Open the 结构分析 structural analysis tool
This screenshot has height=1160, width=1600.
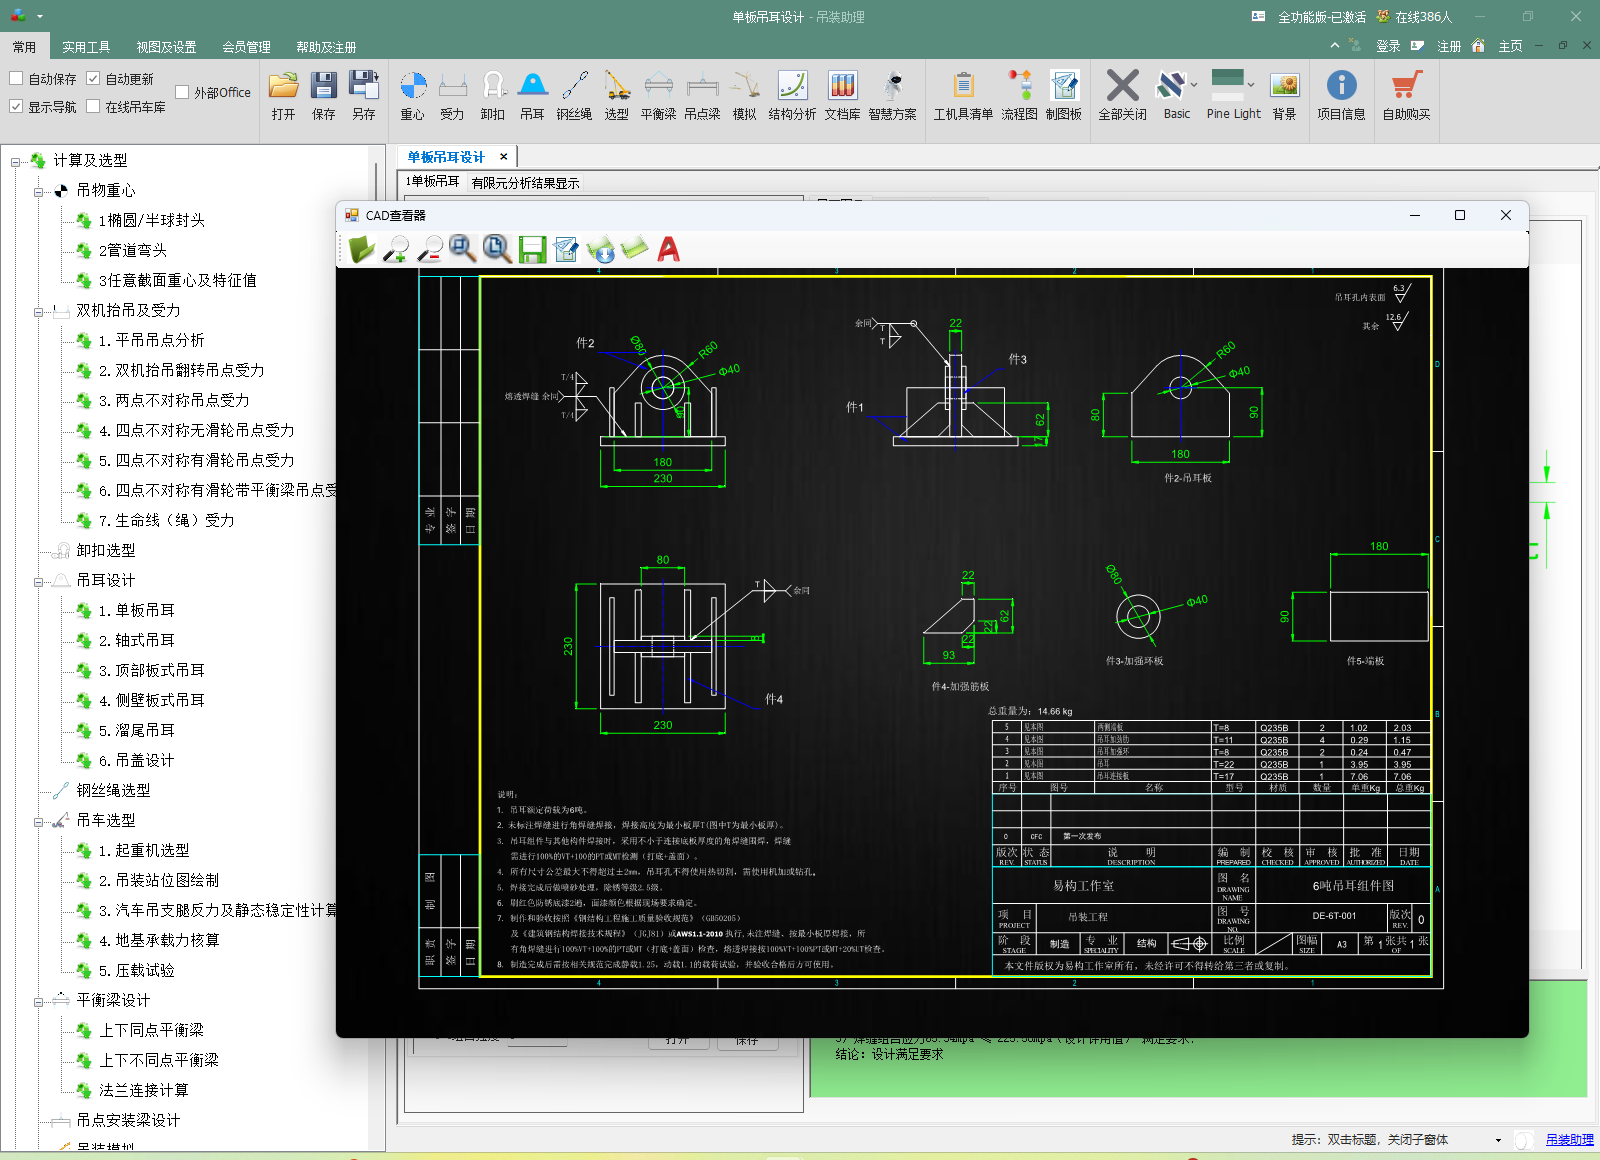[792, 96]
